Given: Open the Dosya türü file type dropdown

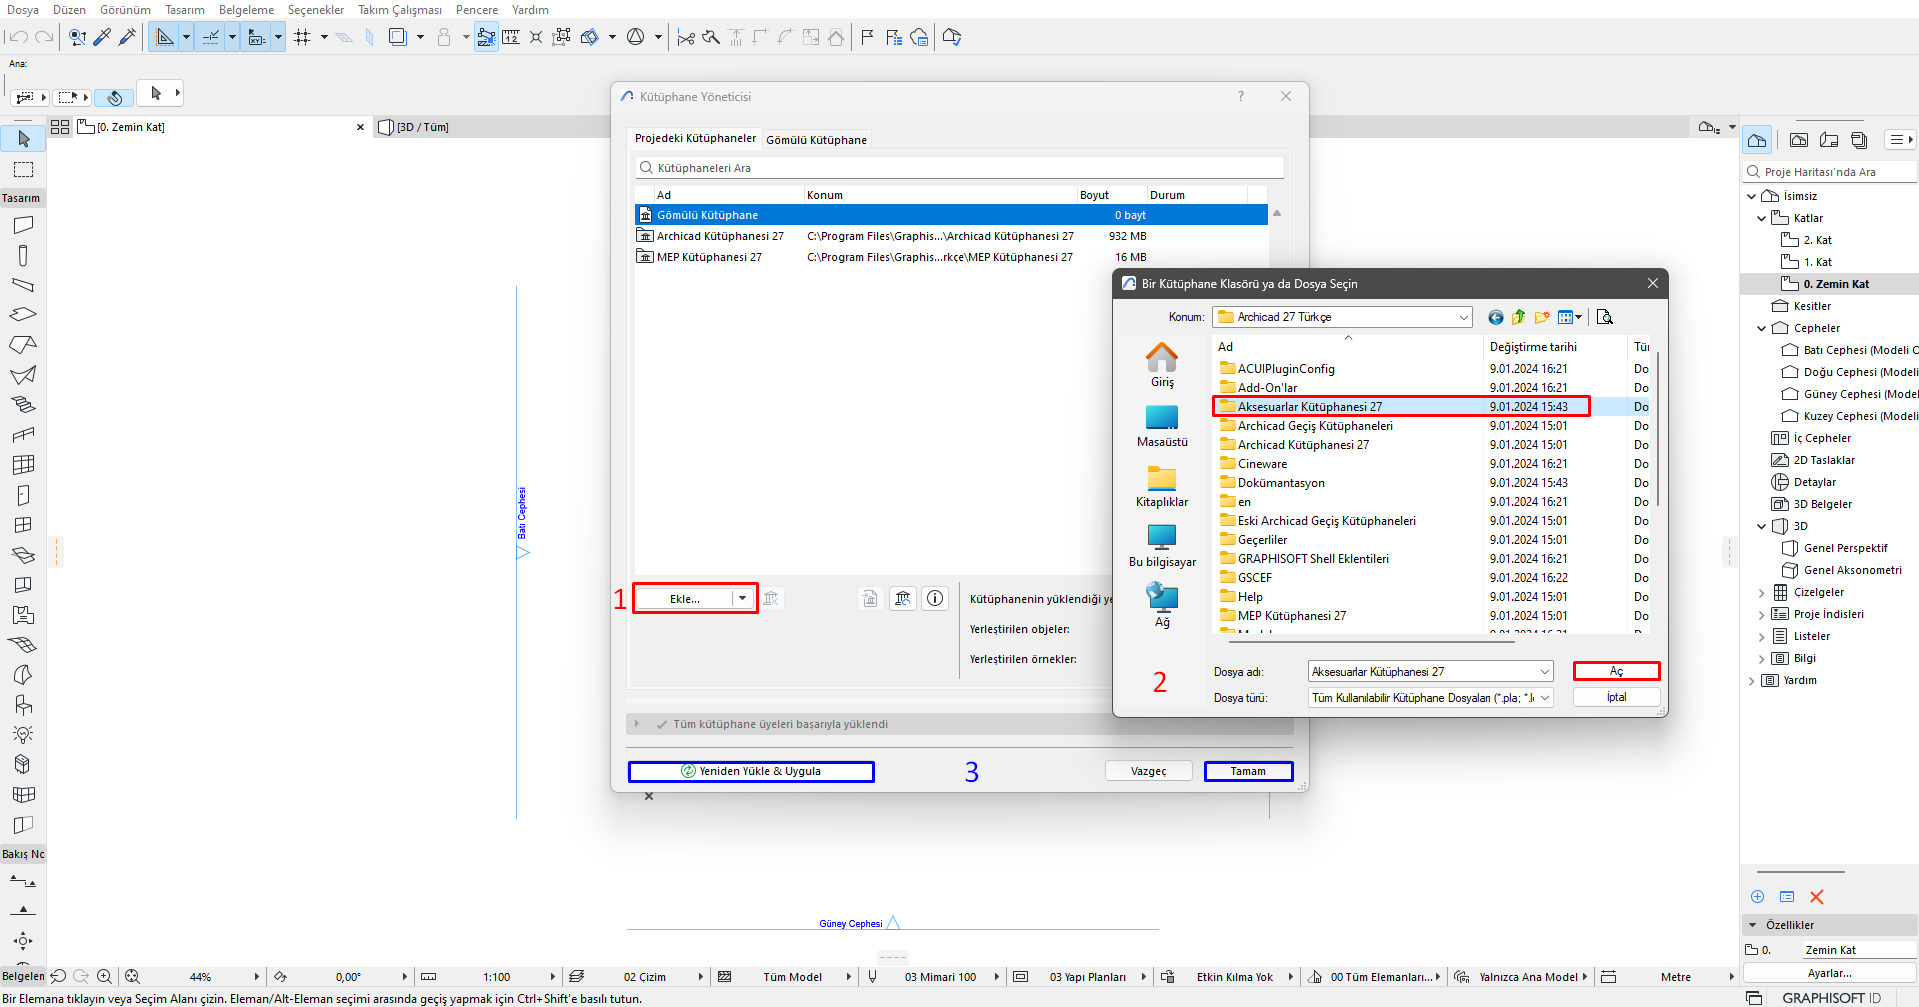Looking at the screenshot, I should tap(1544, 697).
